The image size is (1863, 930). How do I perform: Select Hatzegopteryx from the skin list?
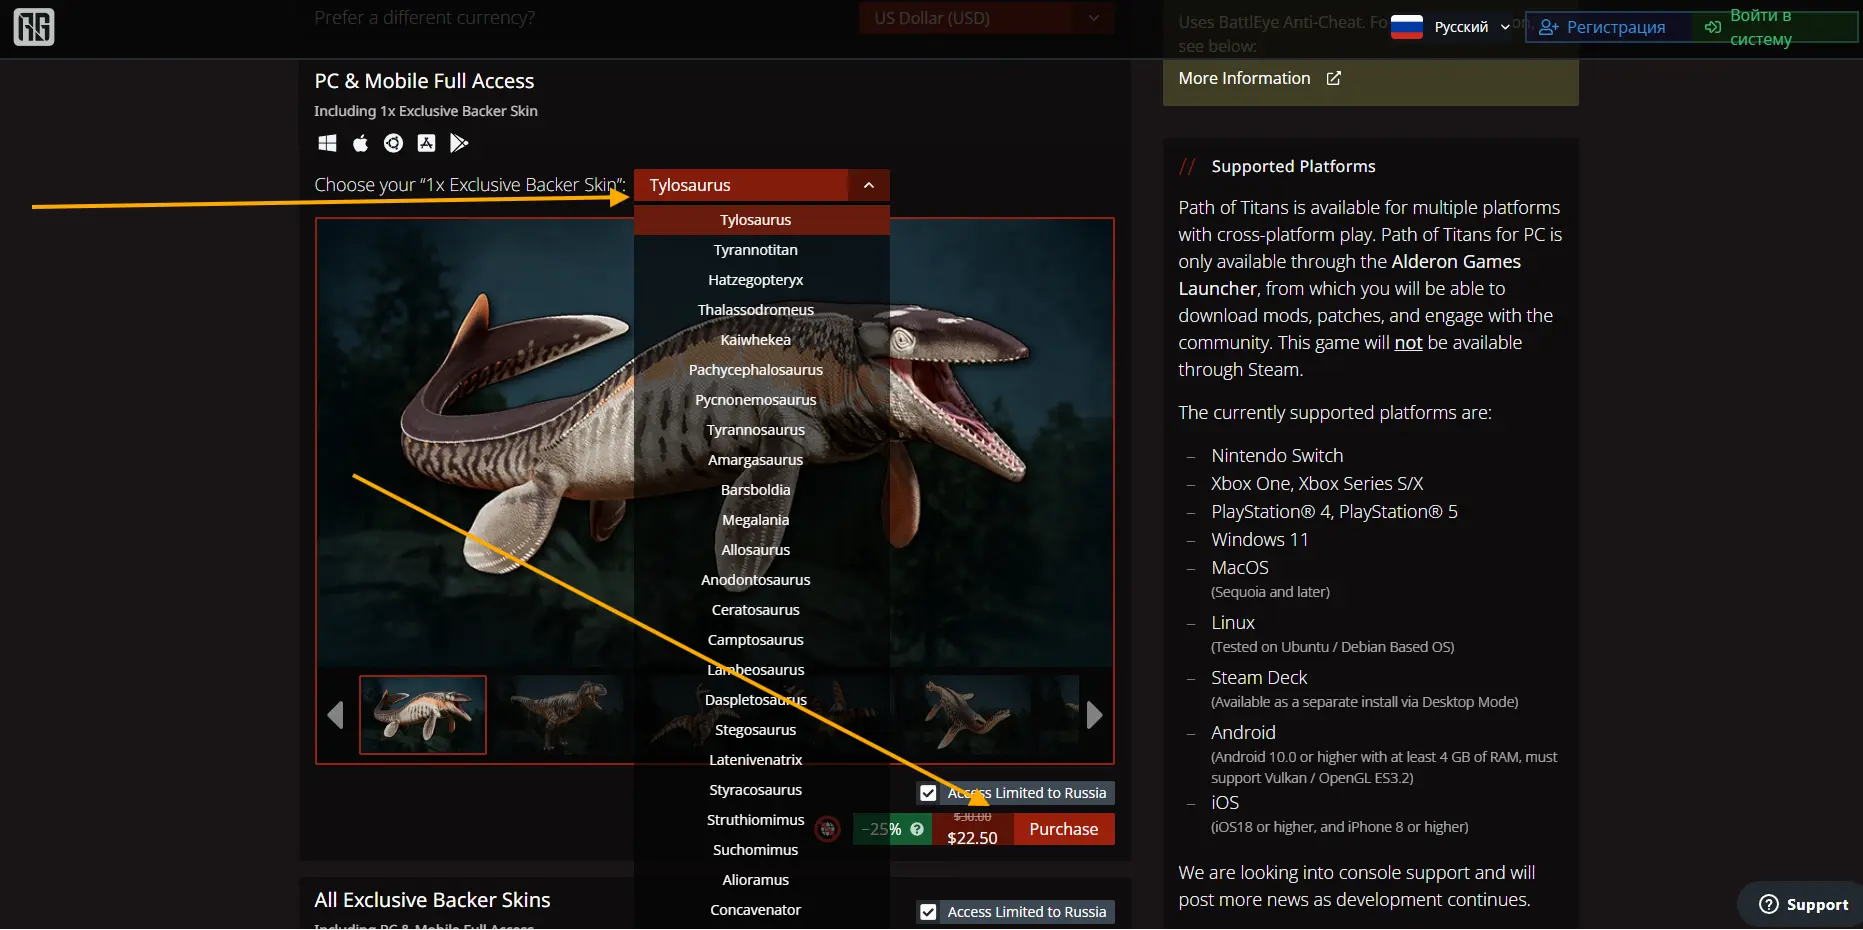pyautogui.click(x=762, y=280)
